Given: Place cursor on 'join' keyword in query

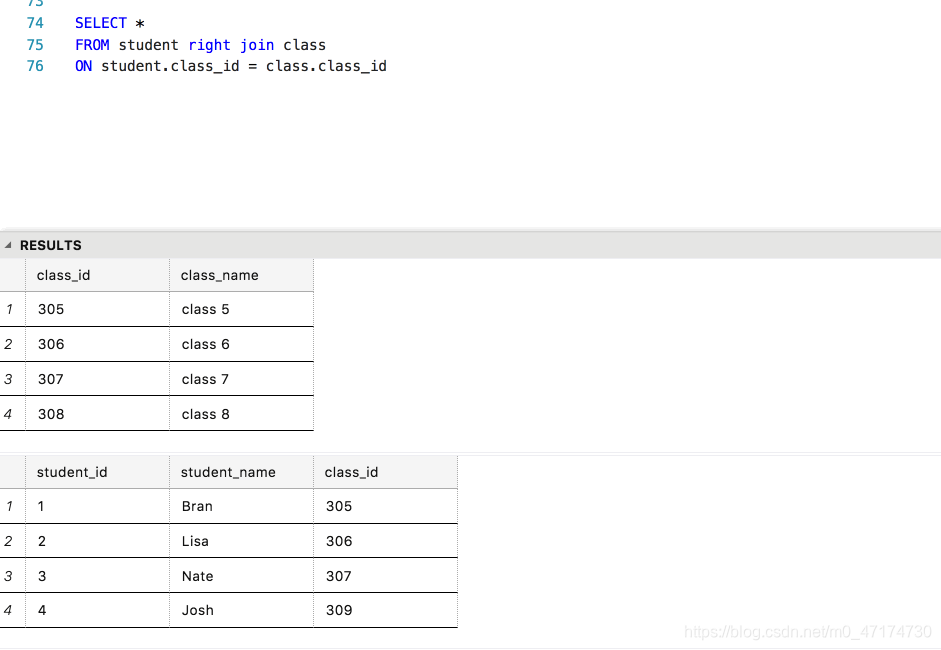Looking at the screenshot, I should [257, 46].
